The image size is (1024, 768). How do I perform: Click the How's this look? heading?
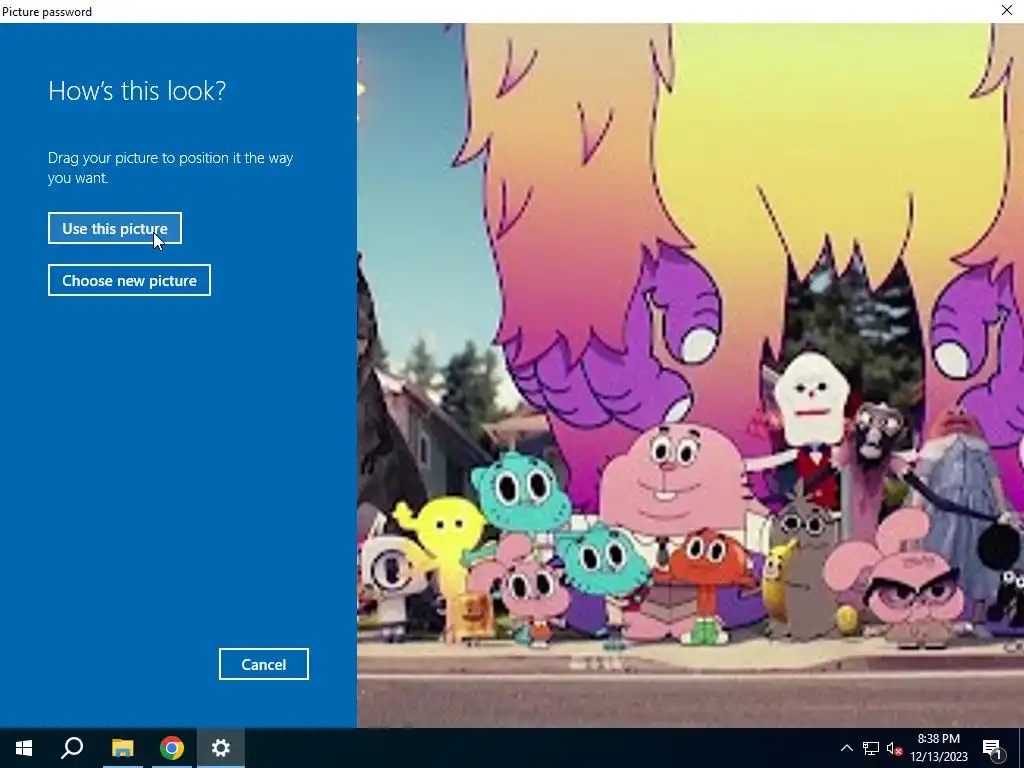pos(136,91)
